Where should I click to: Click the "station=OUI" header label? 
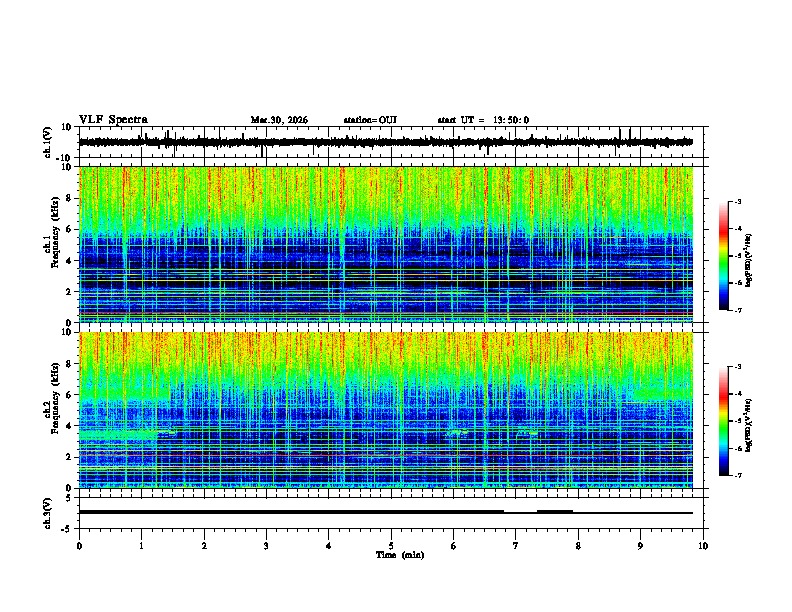(370, 120)
